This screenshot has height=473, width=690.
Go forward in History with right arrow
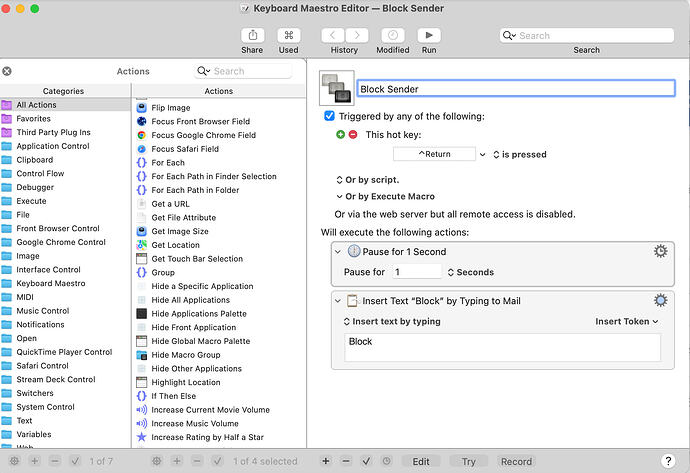(x=357, y=35)
